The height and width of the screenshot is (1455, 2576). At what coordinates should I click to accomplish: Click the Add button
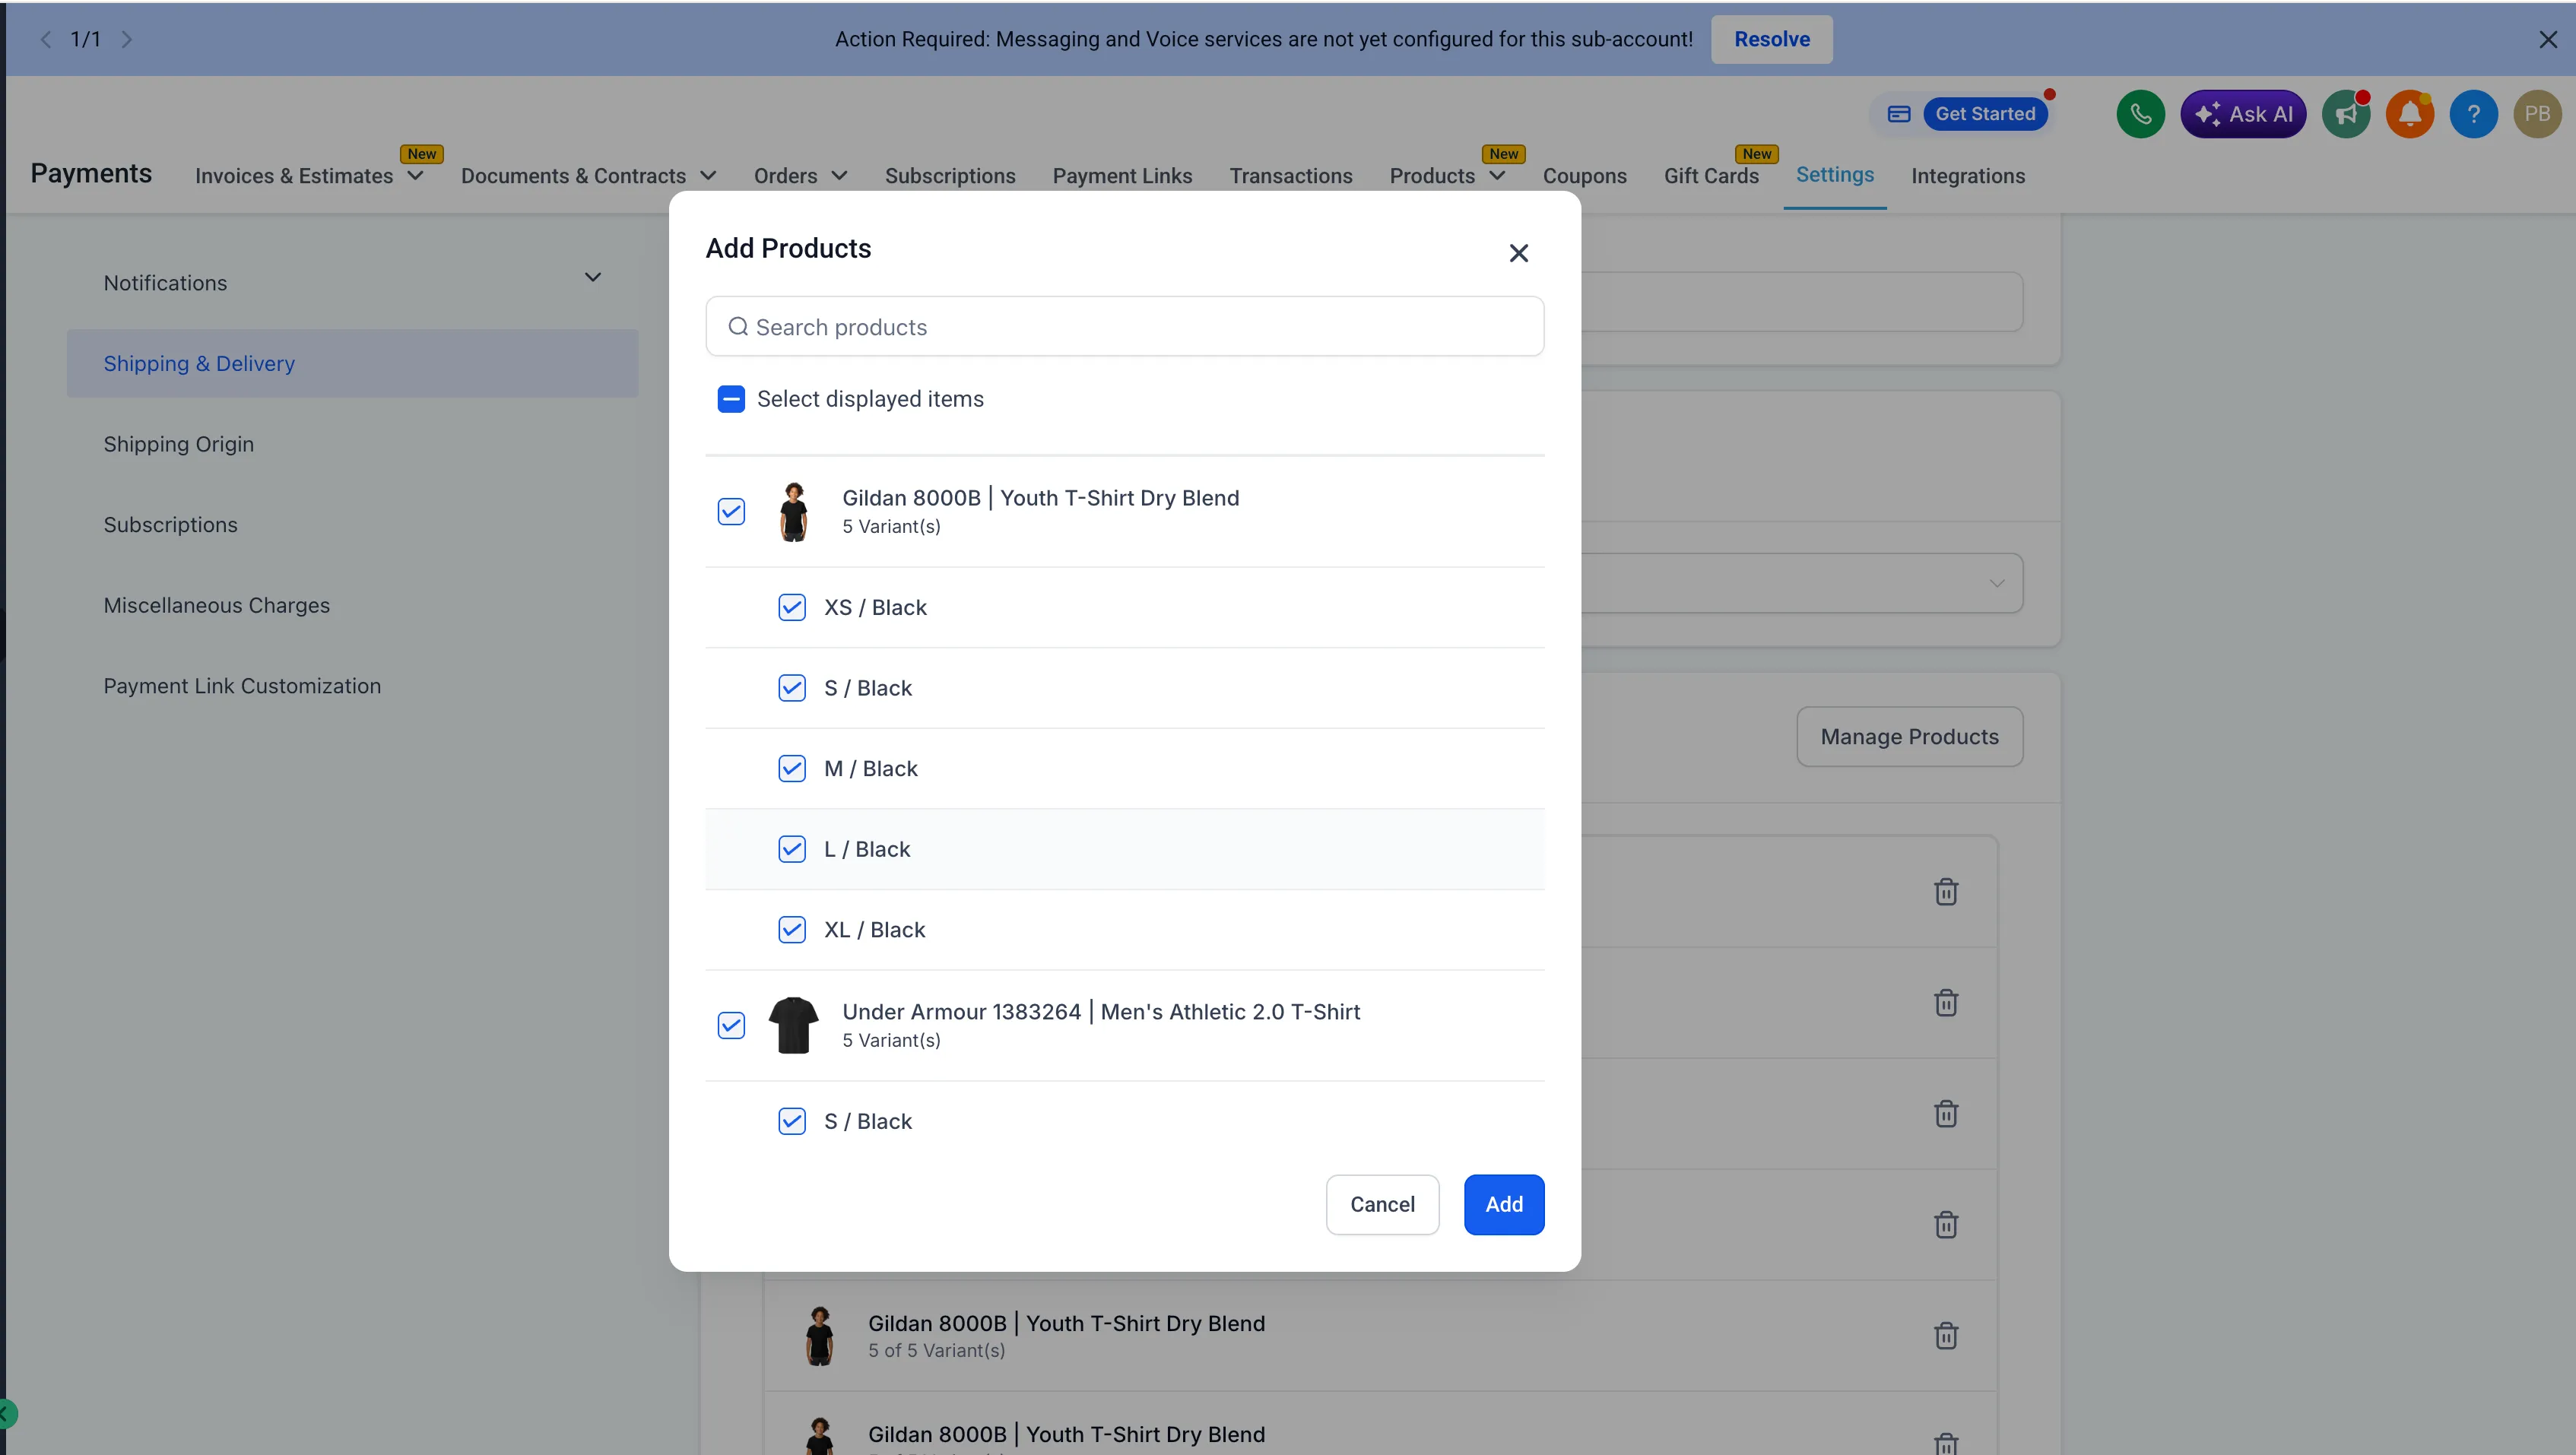(1503, 1204)
